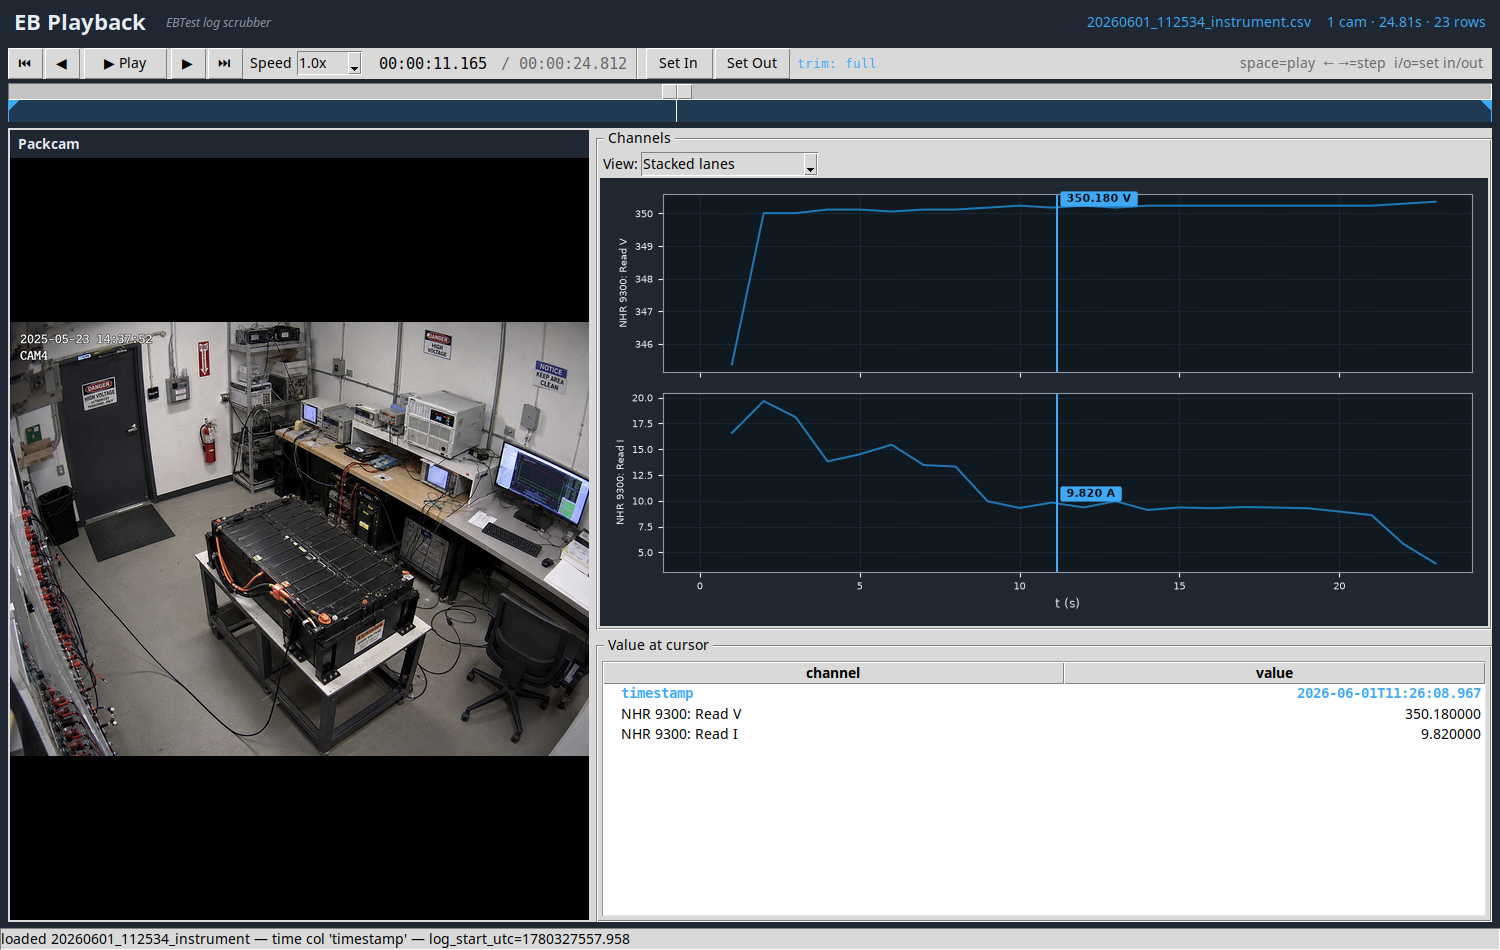
Task: Click the voltage plot 350.180 V label
Action: tap(1098, 198)
